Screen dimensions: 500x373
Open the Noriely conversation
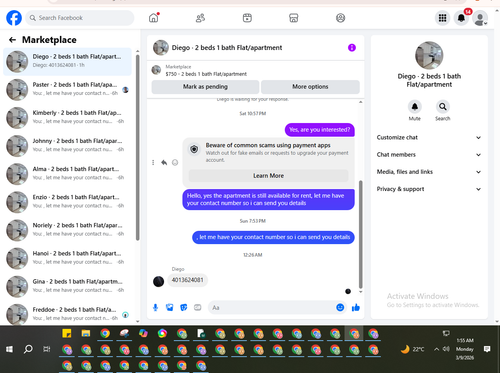tap(67, 230)
